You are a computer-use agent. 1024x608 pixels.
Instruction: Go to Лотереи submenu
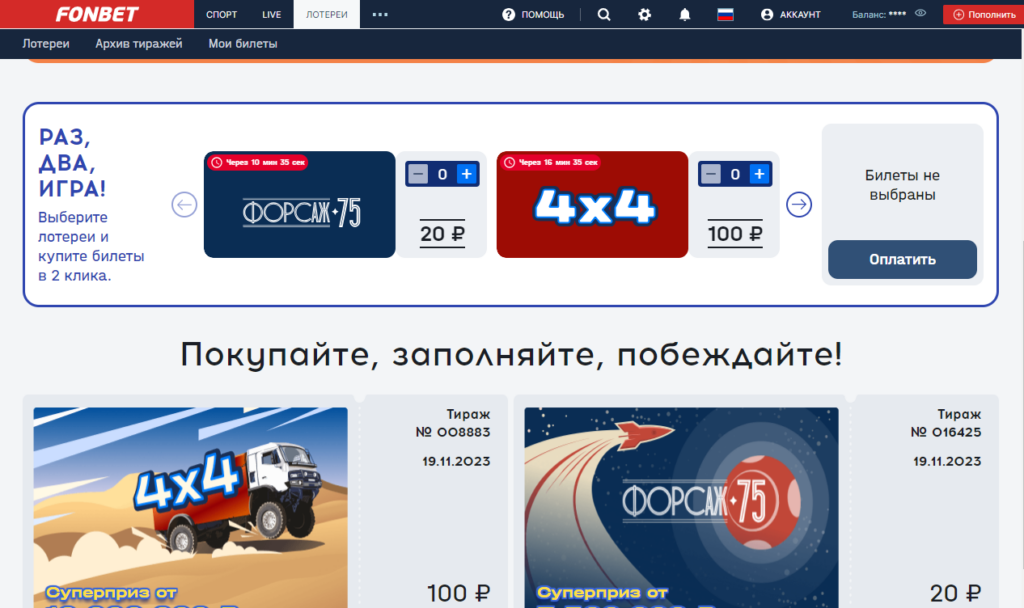[x=46, y=44]
